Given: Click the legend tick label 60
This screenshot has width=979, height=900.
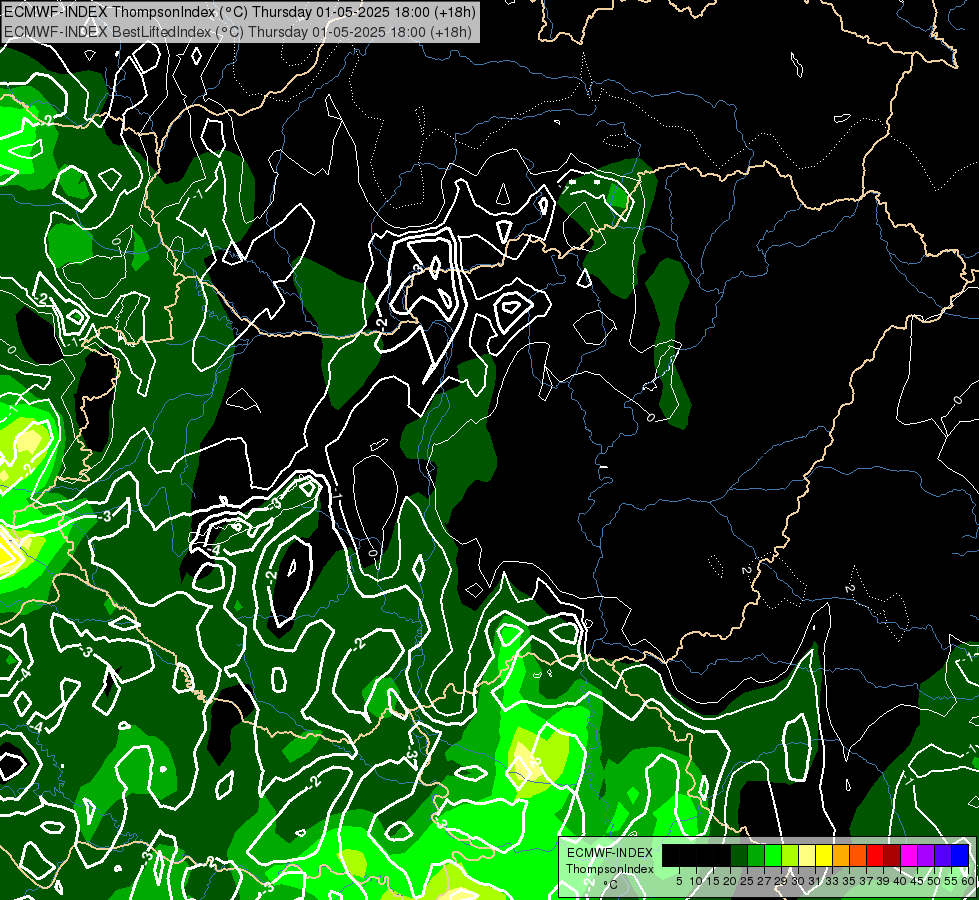Looking at the screenshot, I should (x=968, y=881).
